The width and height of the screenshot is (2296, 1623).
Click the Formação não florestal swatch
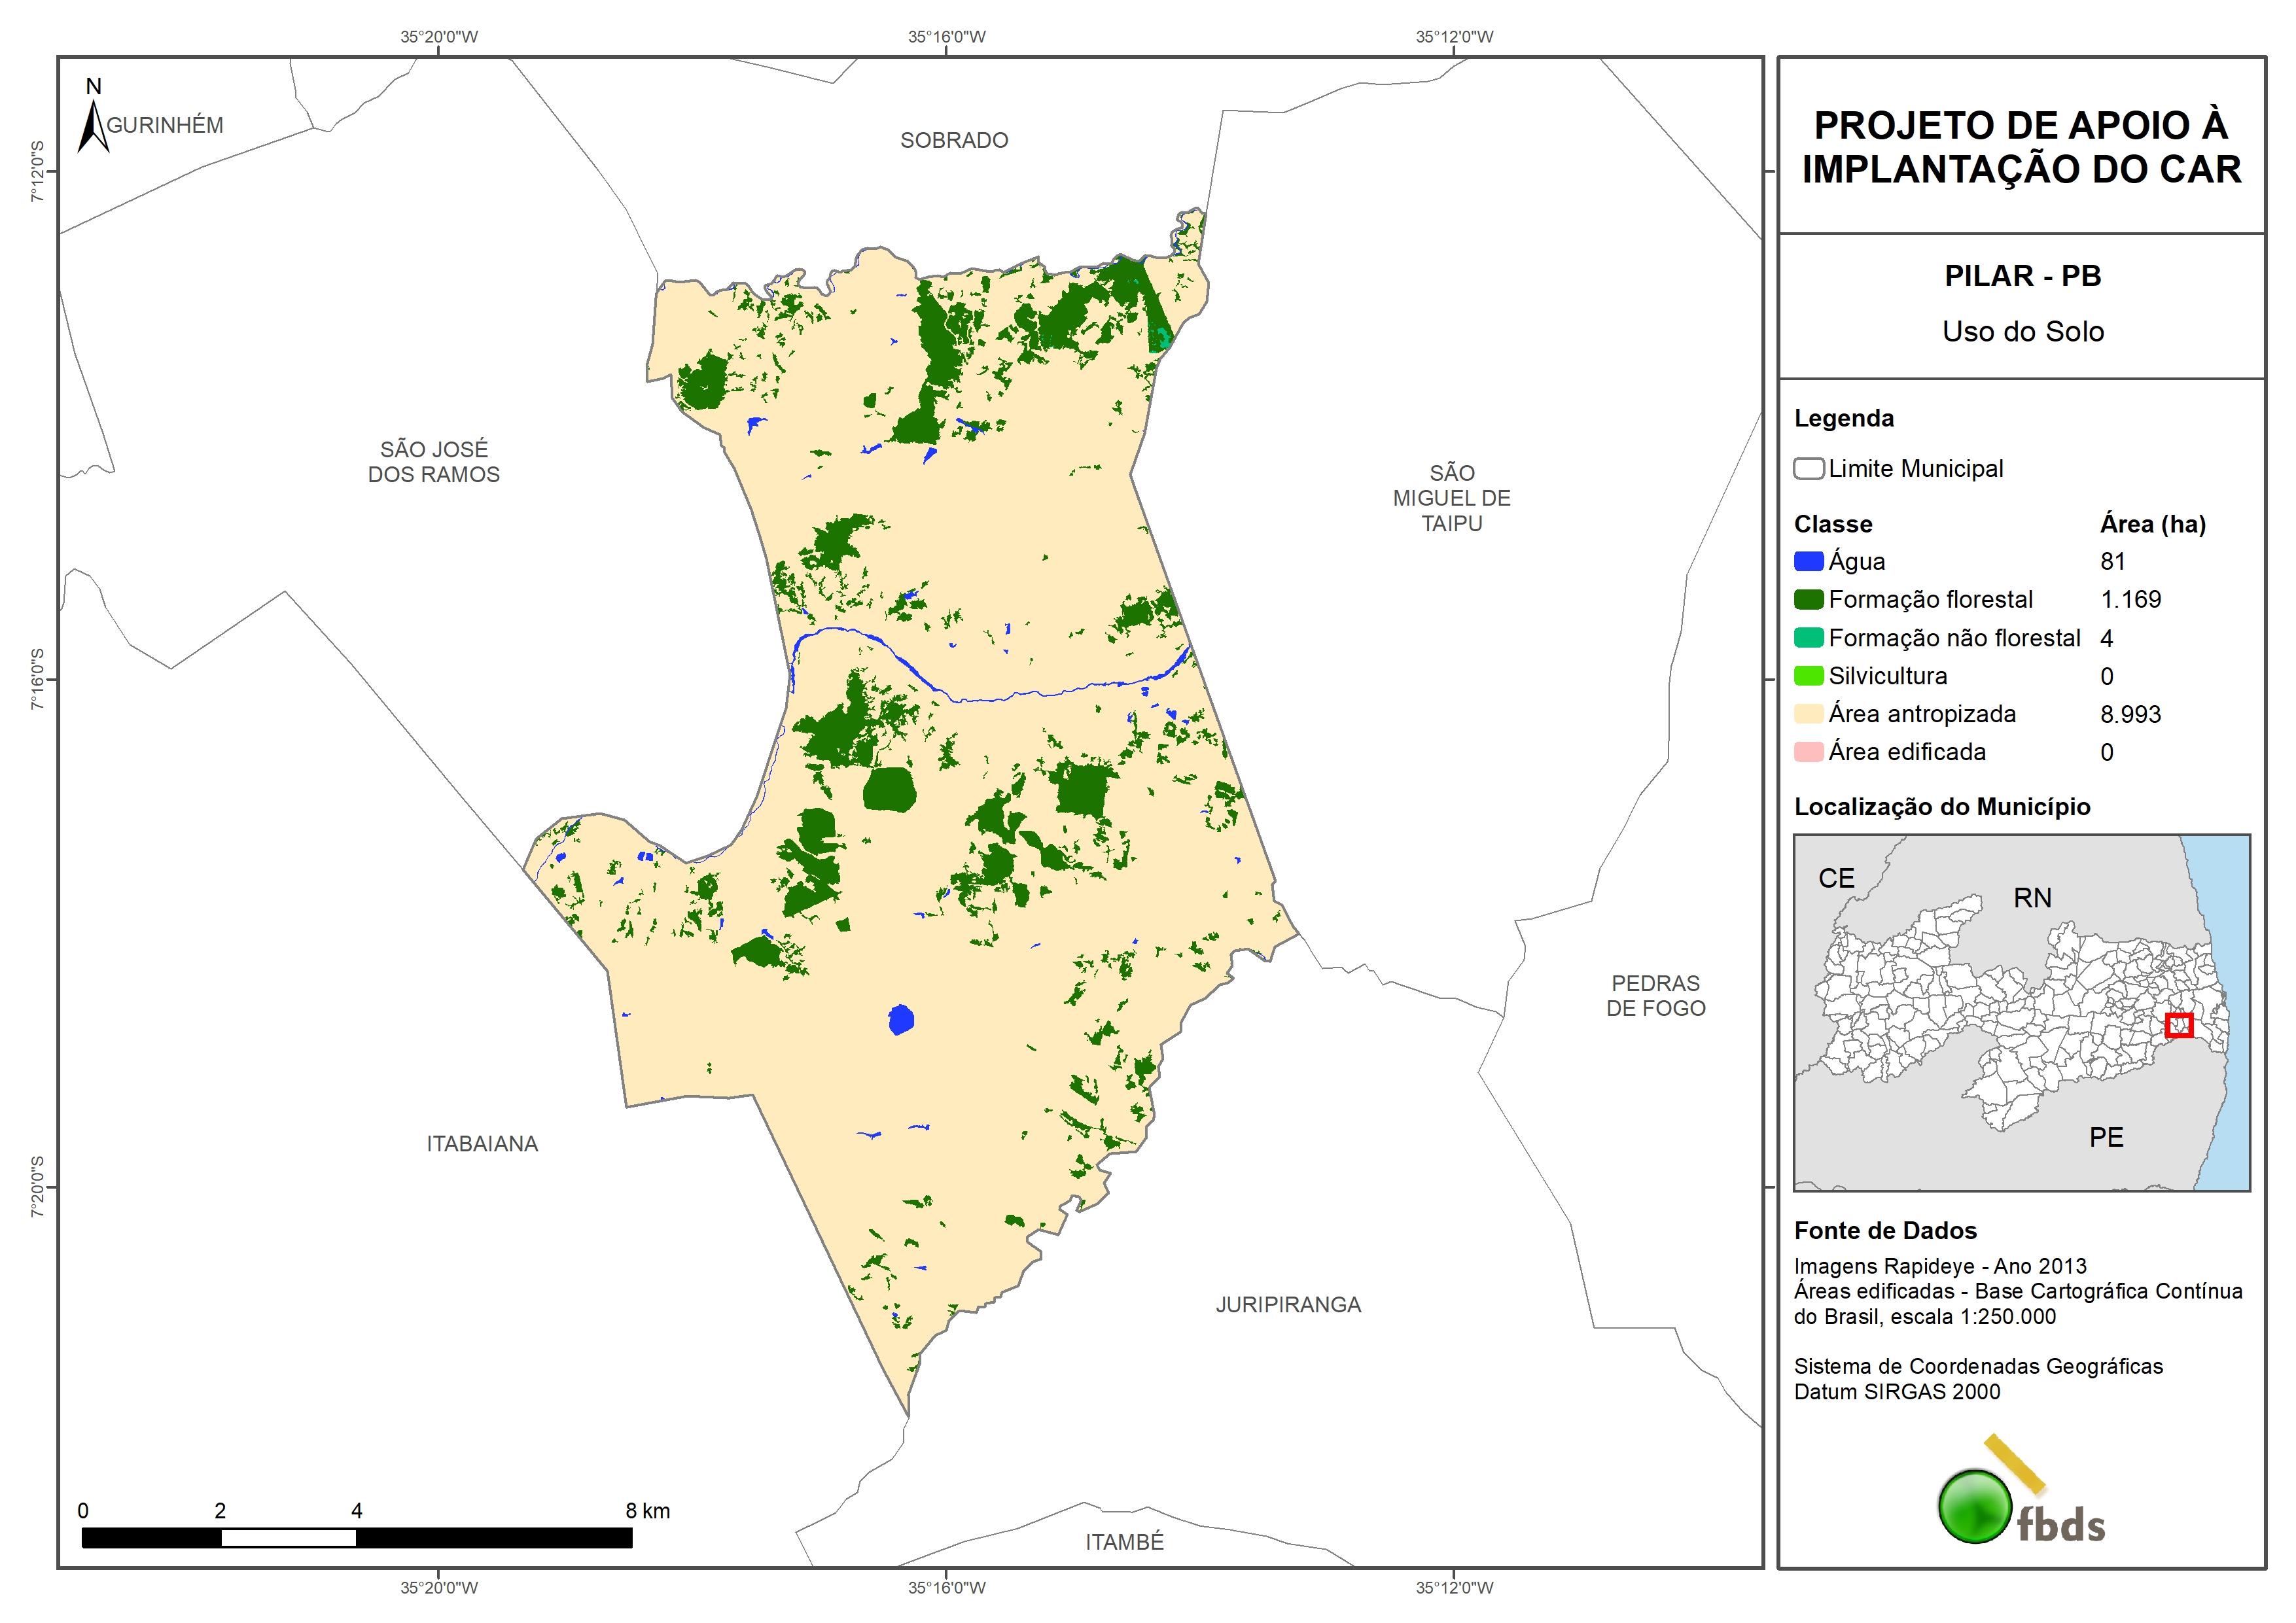[1808, 638]
